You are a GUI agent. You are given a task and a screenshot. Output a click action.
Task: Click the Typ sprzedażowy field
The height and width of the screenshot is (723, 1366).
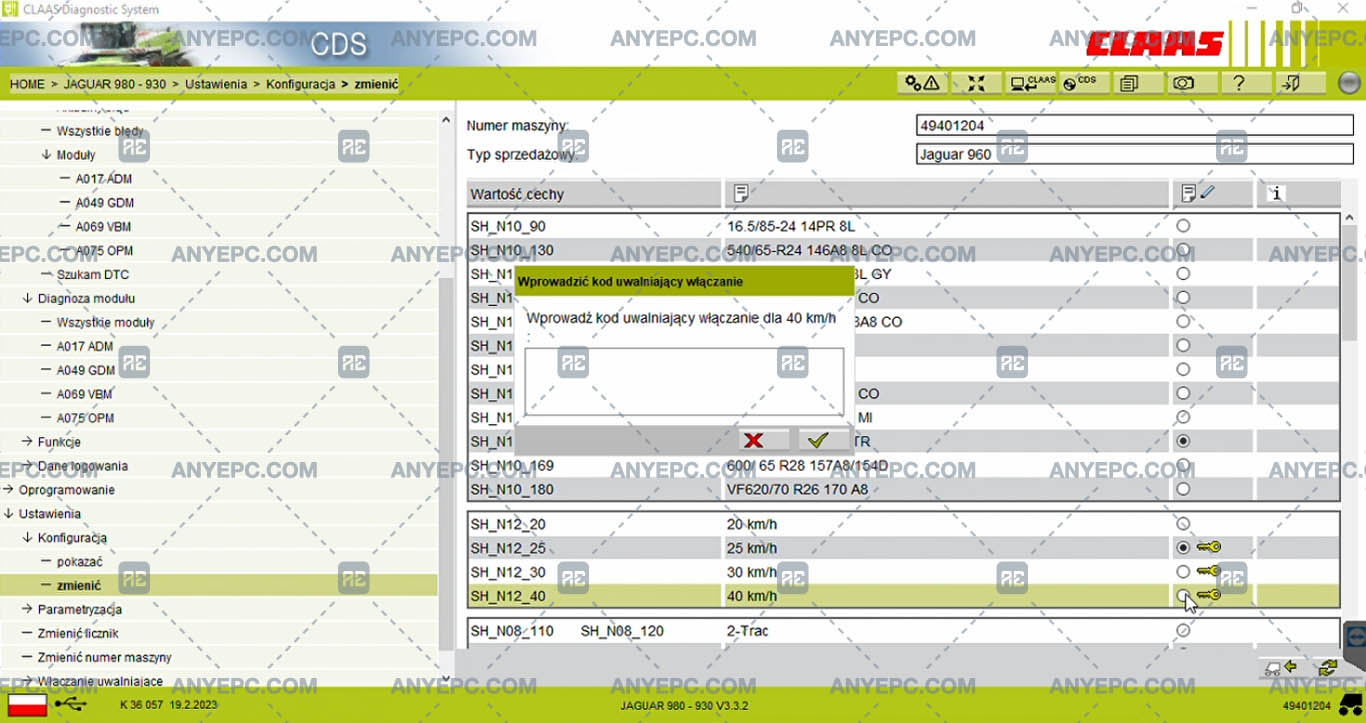tap(1135, 154)
